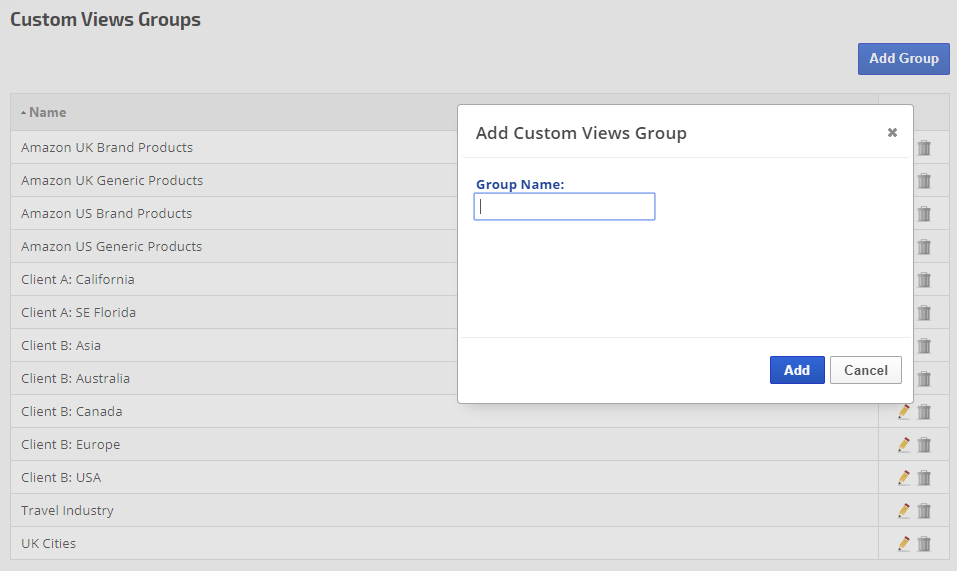Cancel the Add Custom Views Group dialog
The width and height of the screenshot is (957, 571).
pyautogui.click(x=865, y=370)
